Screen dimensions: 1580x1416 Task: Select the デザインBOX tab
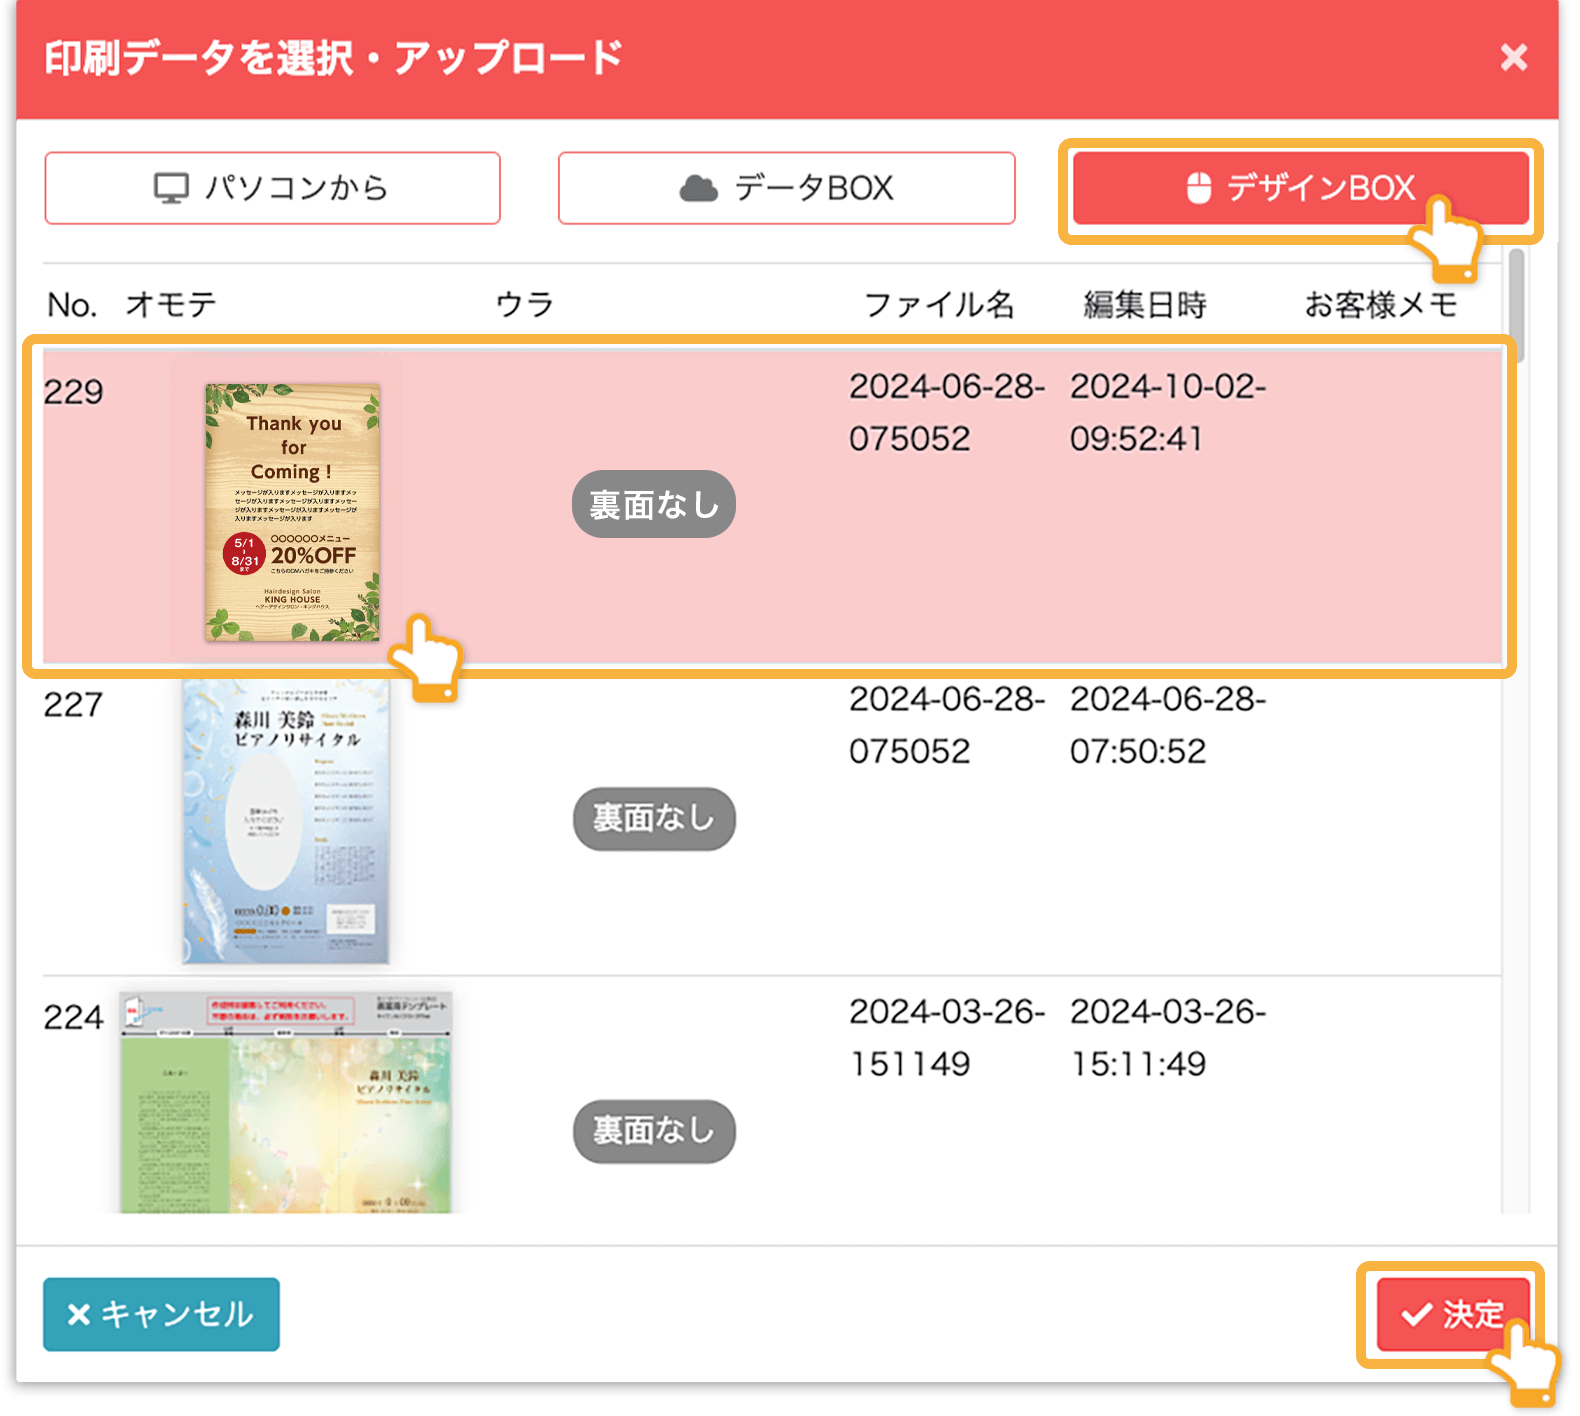[x=1300, y=188]
